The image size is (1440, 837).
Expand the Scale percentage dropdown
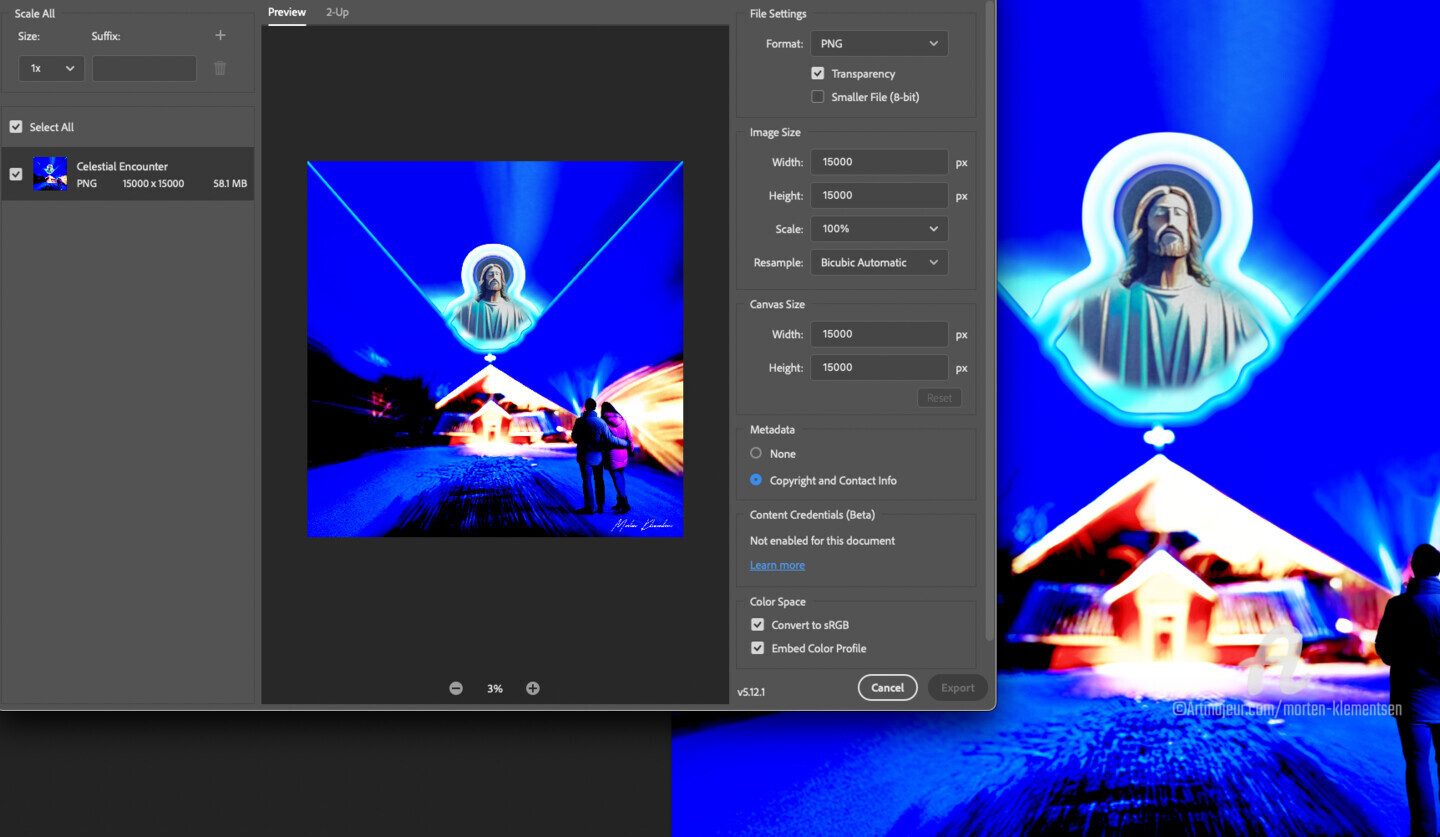[x=878, y=229]
